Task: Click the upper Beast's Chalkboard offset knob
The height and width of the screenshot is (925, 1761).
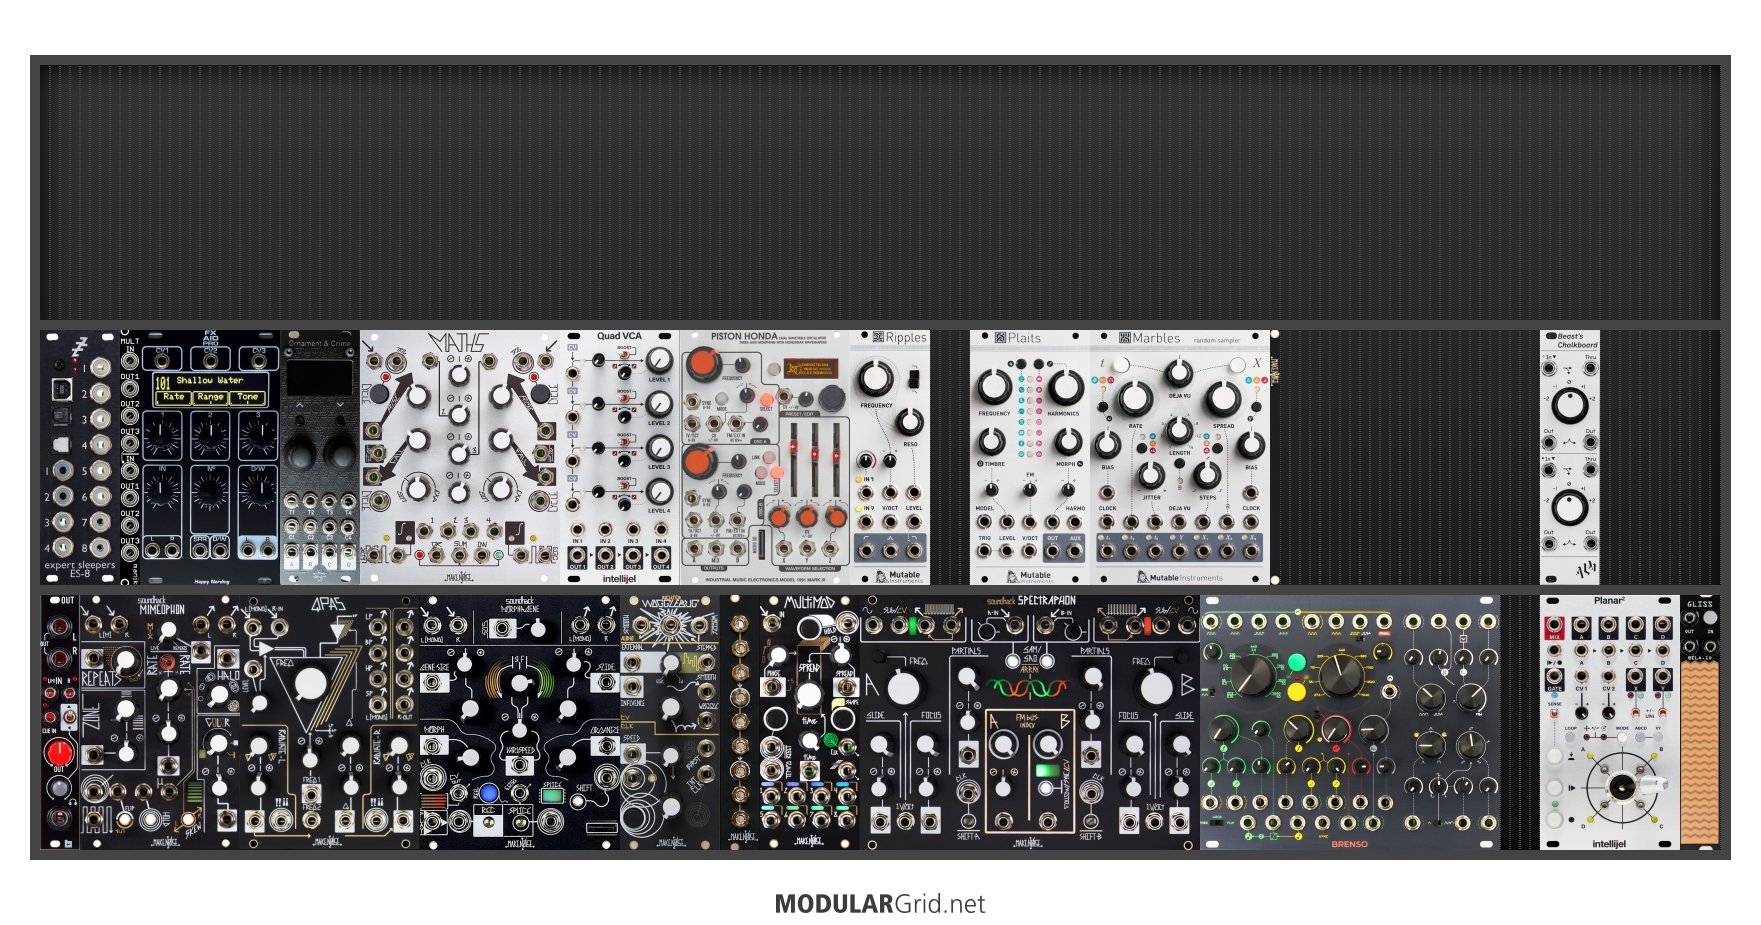Action: (1570, 406)
